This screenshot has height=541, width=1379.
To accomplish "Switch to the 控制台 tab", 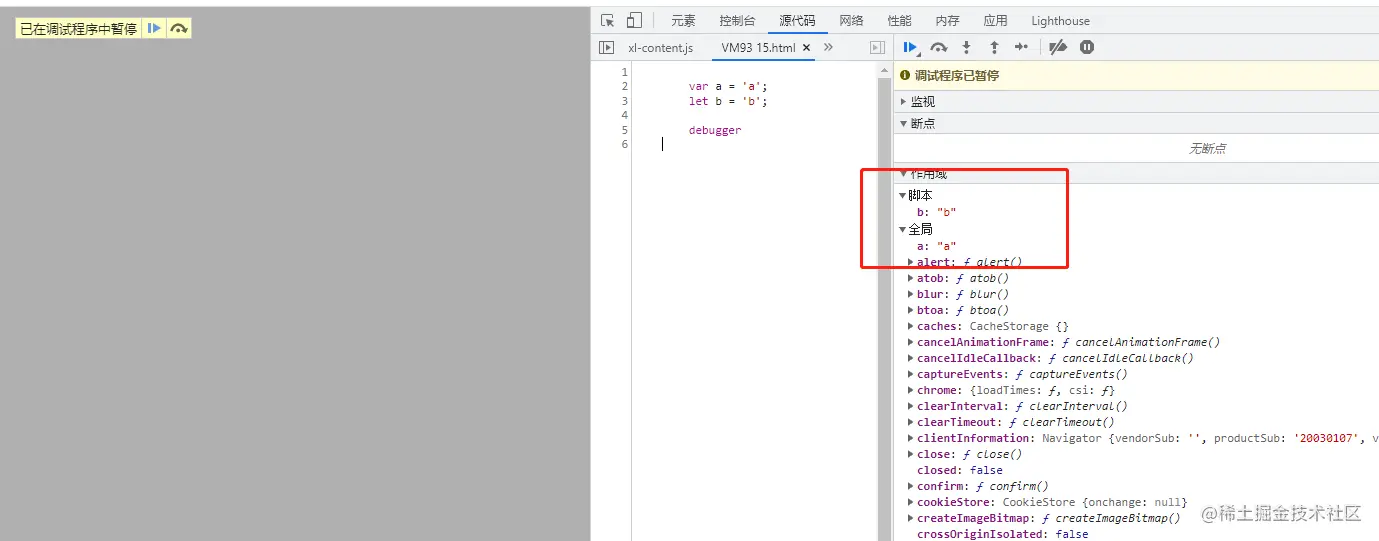I will tap(738, 20).
